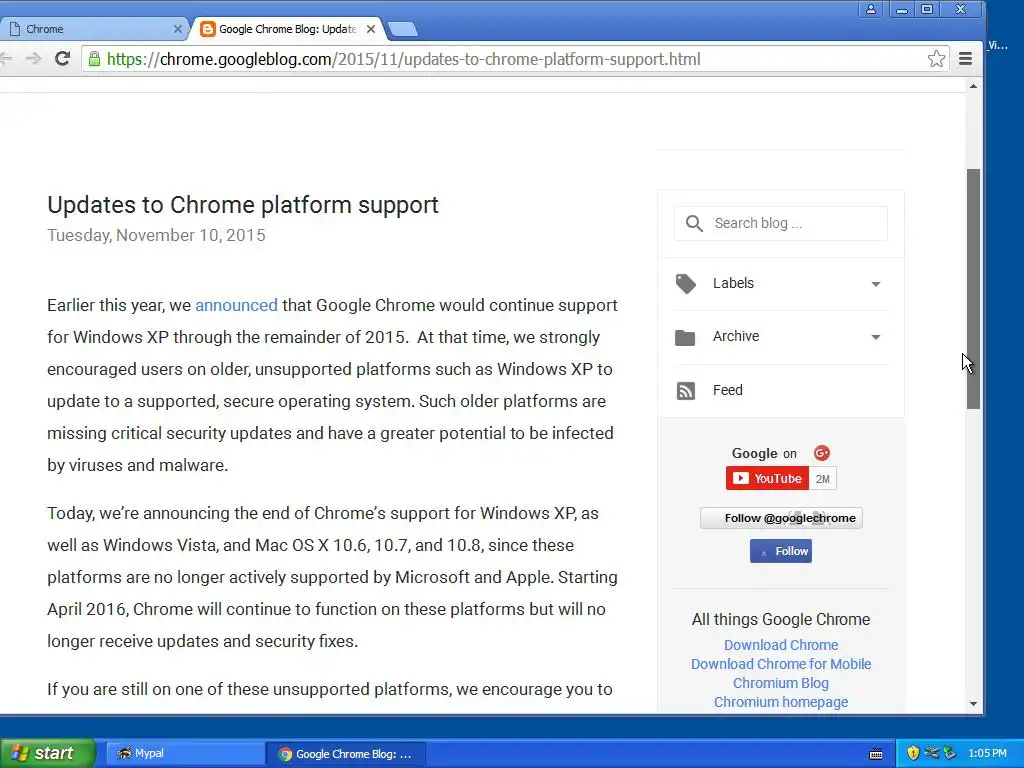
Task: Click the safely remove hardware tray icon
Action: 949,753
